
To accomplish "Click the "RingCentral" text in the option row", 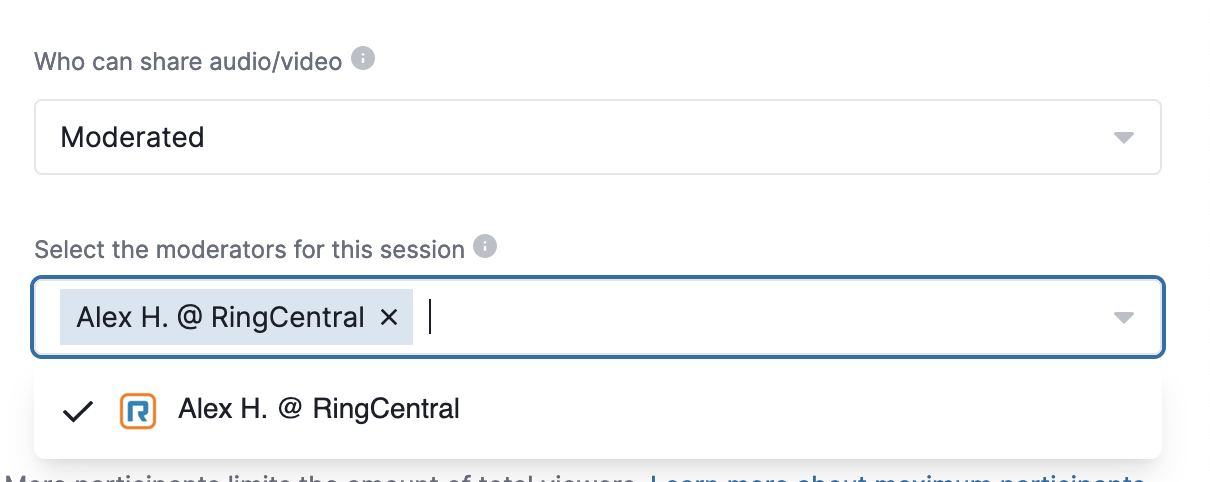I will point(386,408).
